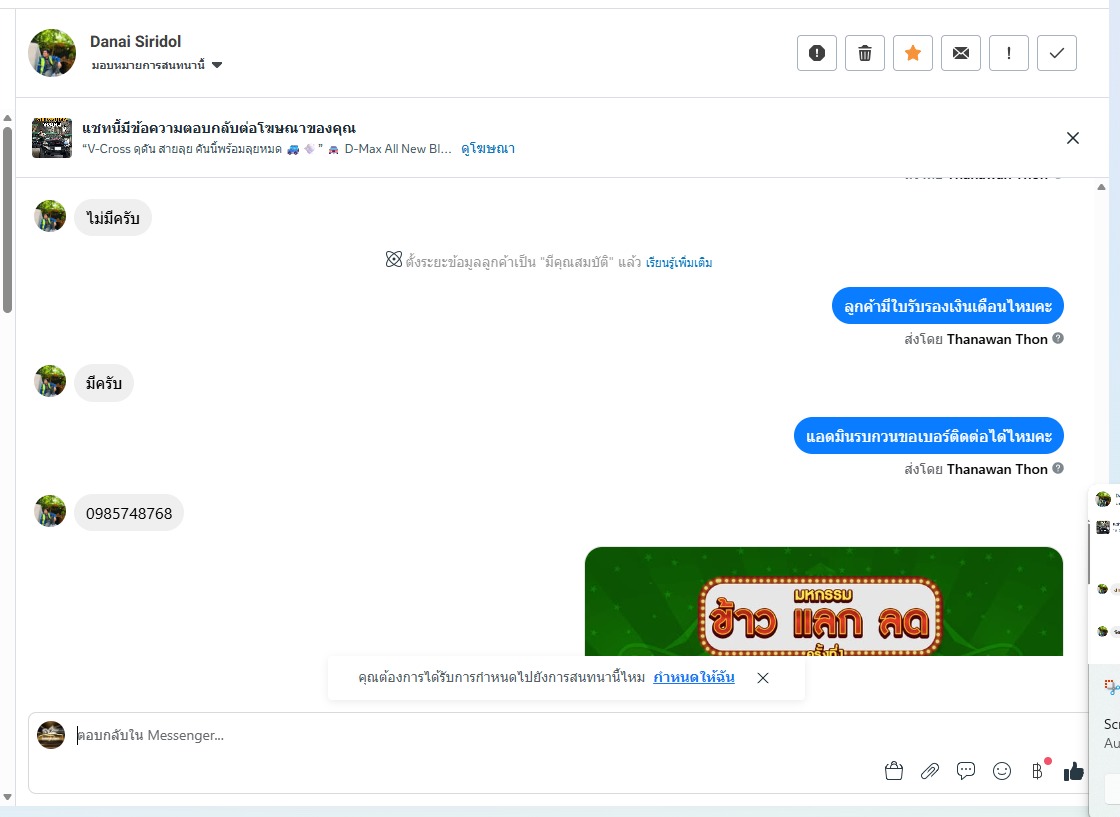Image resolution: width=1120 pixels, height=817 pixels.
Task: Open the emoji picker smiley icon
Action: pyautogui.click(x=1001, y=771)
